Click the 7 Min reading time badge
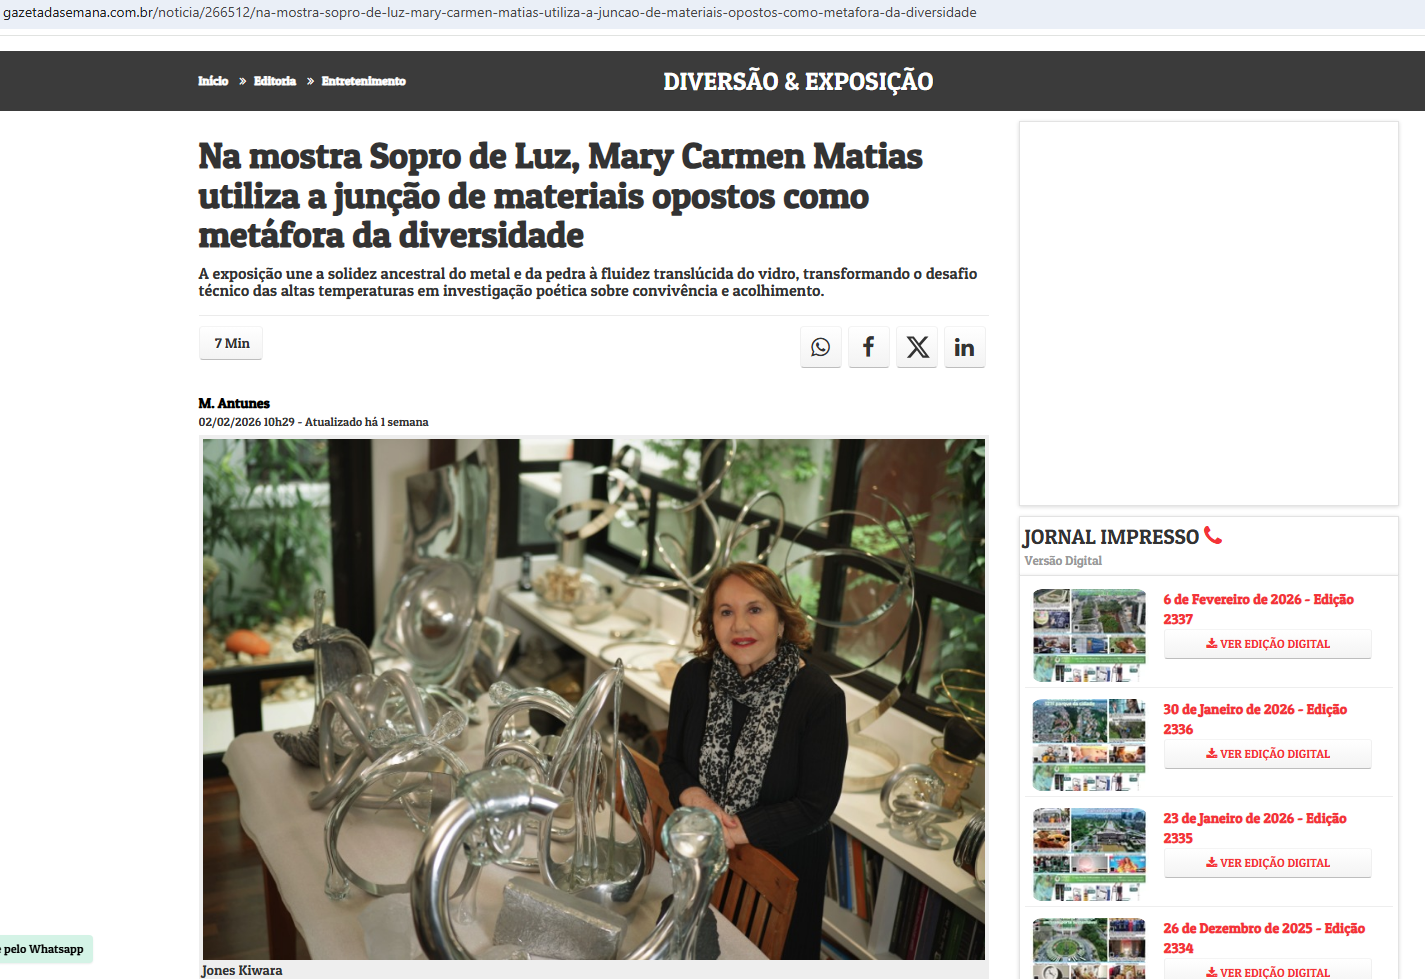Viewport: 1425px width, 979px height. click(232, 343)
